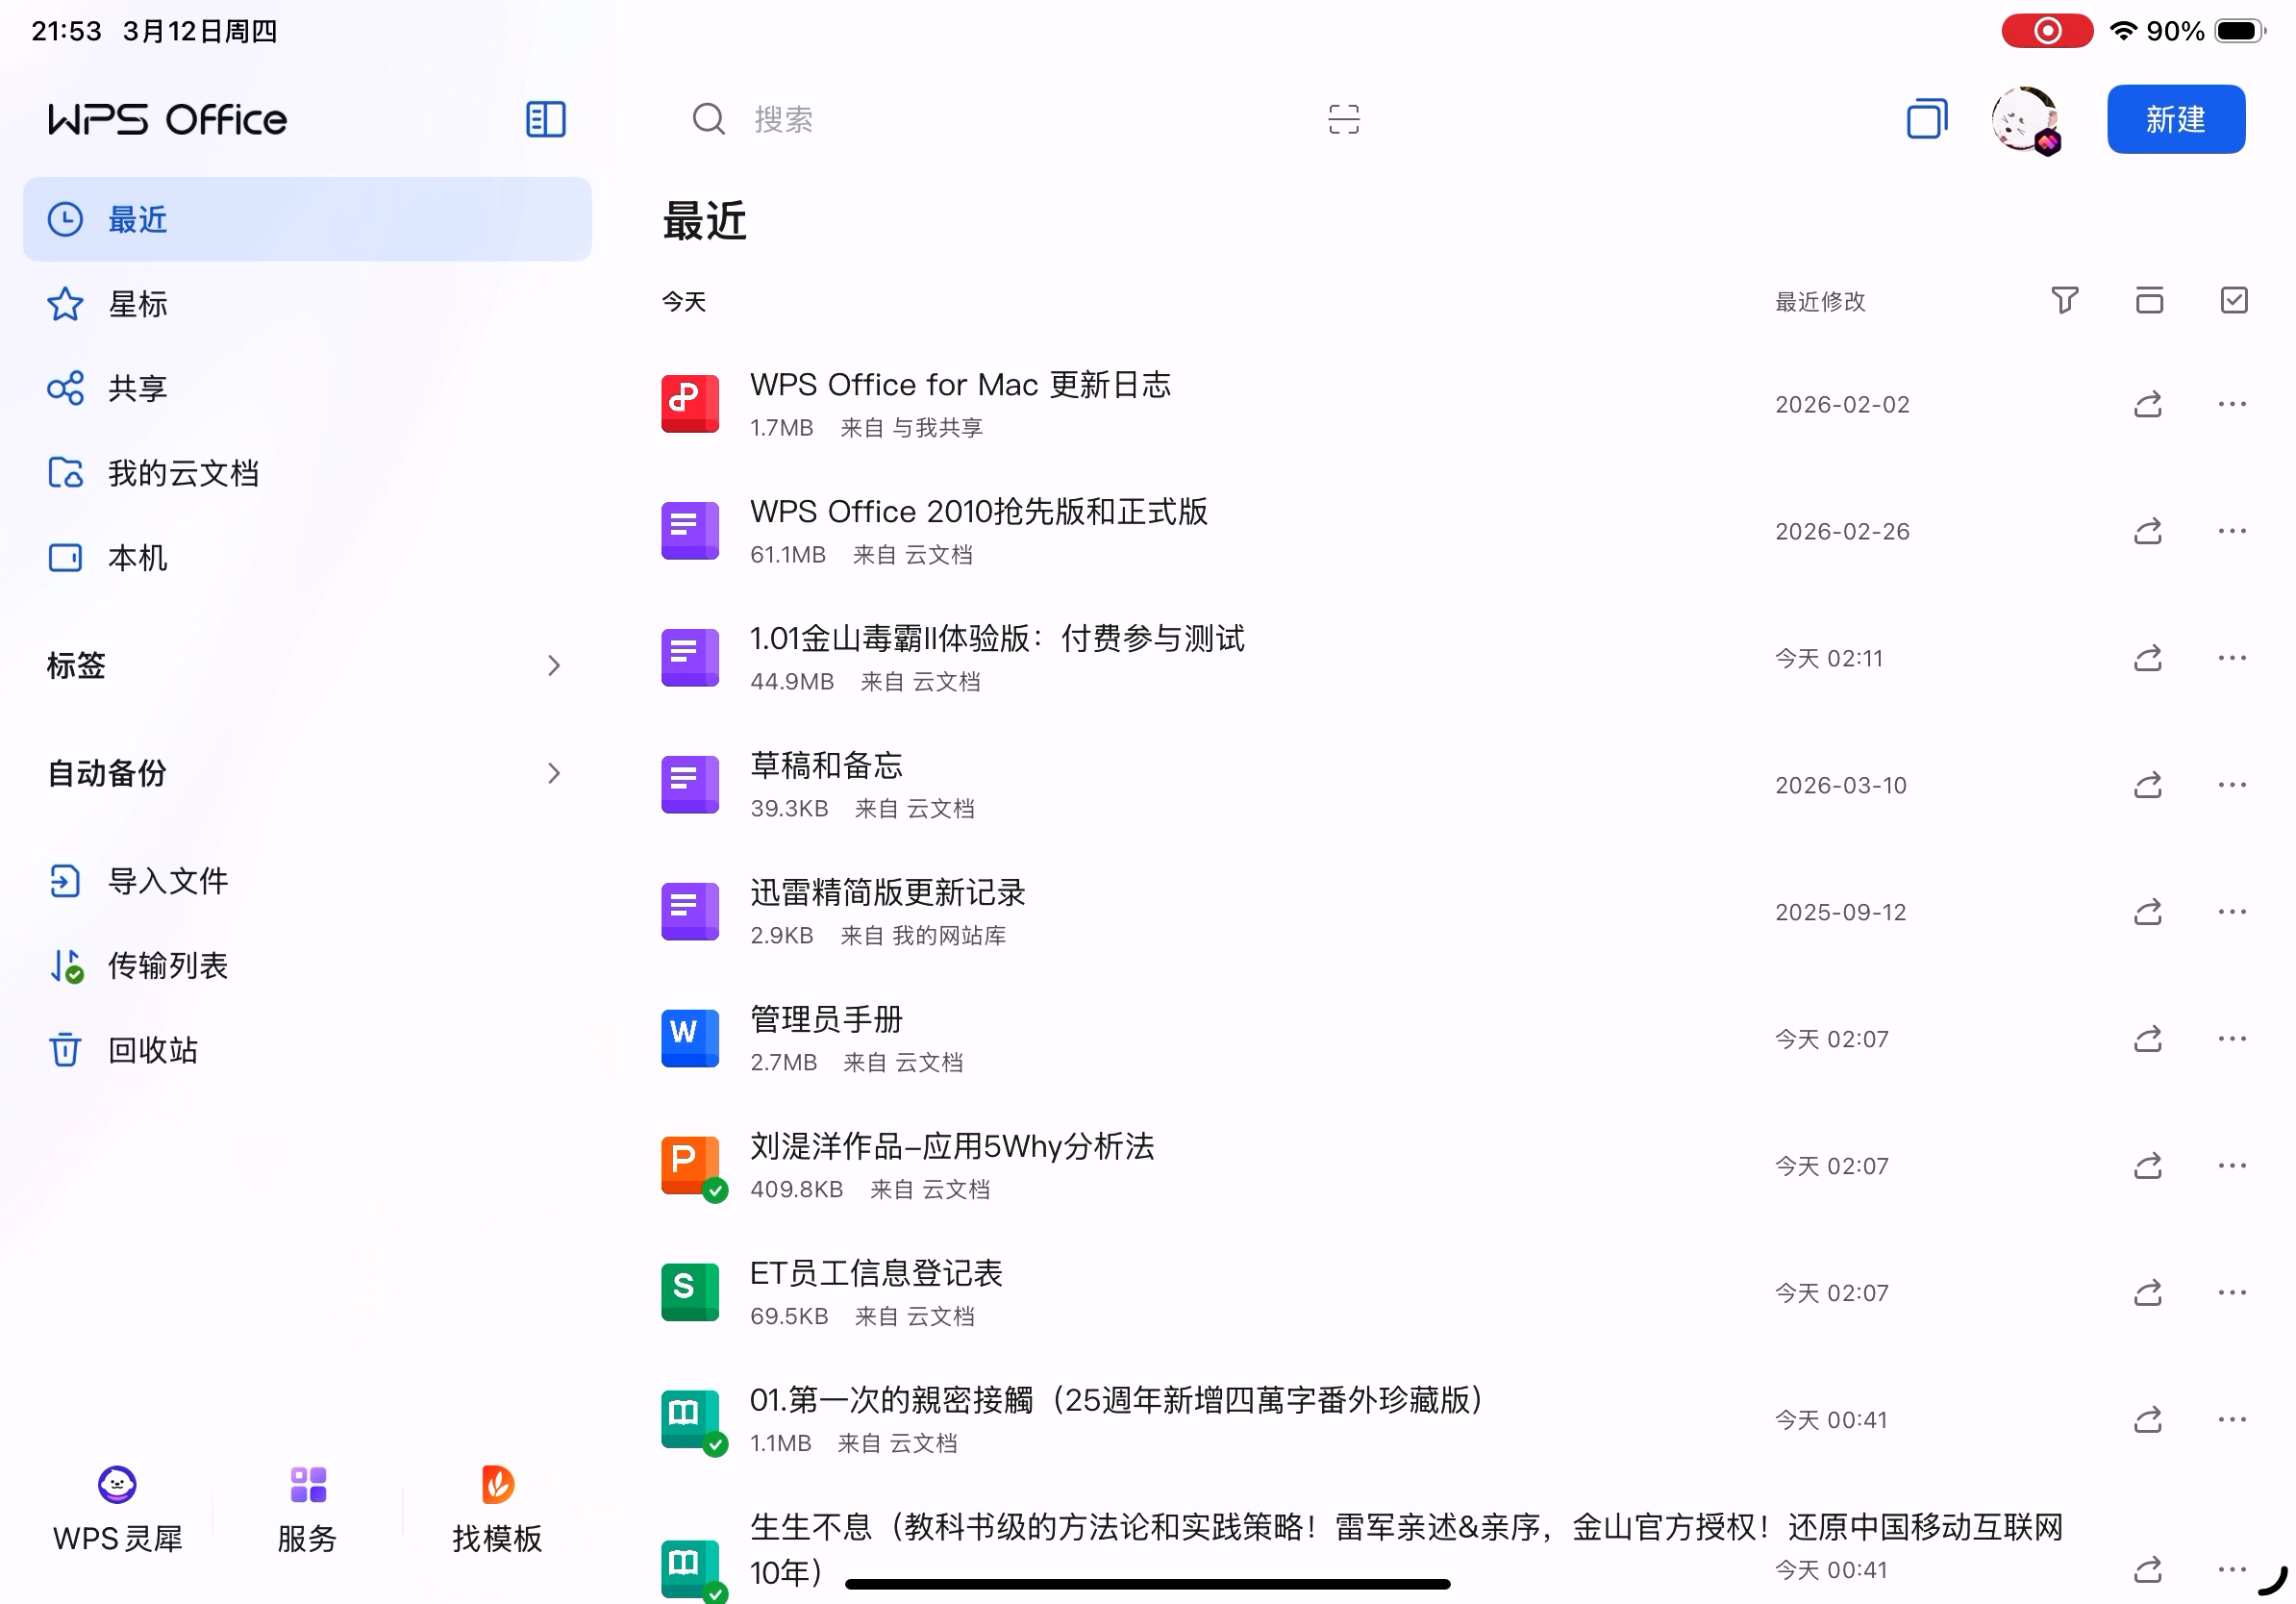This screenshot has height=1604, width=2296.
Task: Enable multi-select checkbox mode
Action: (x=2233, y=300)
